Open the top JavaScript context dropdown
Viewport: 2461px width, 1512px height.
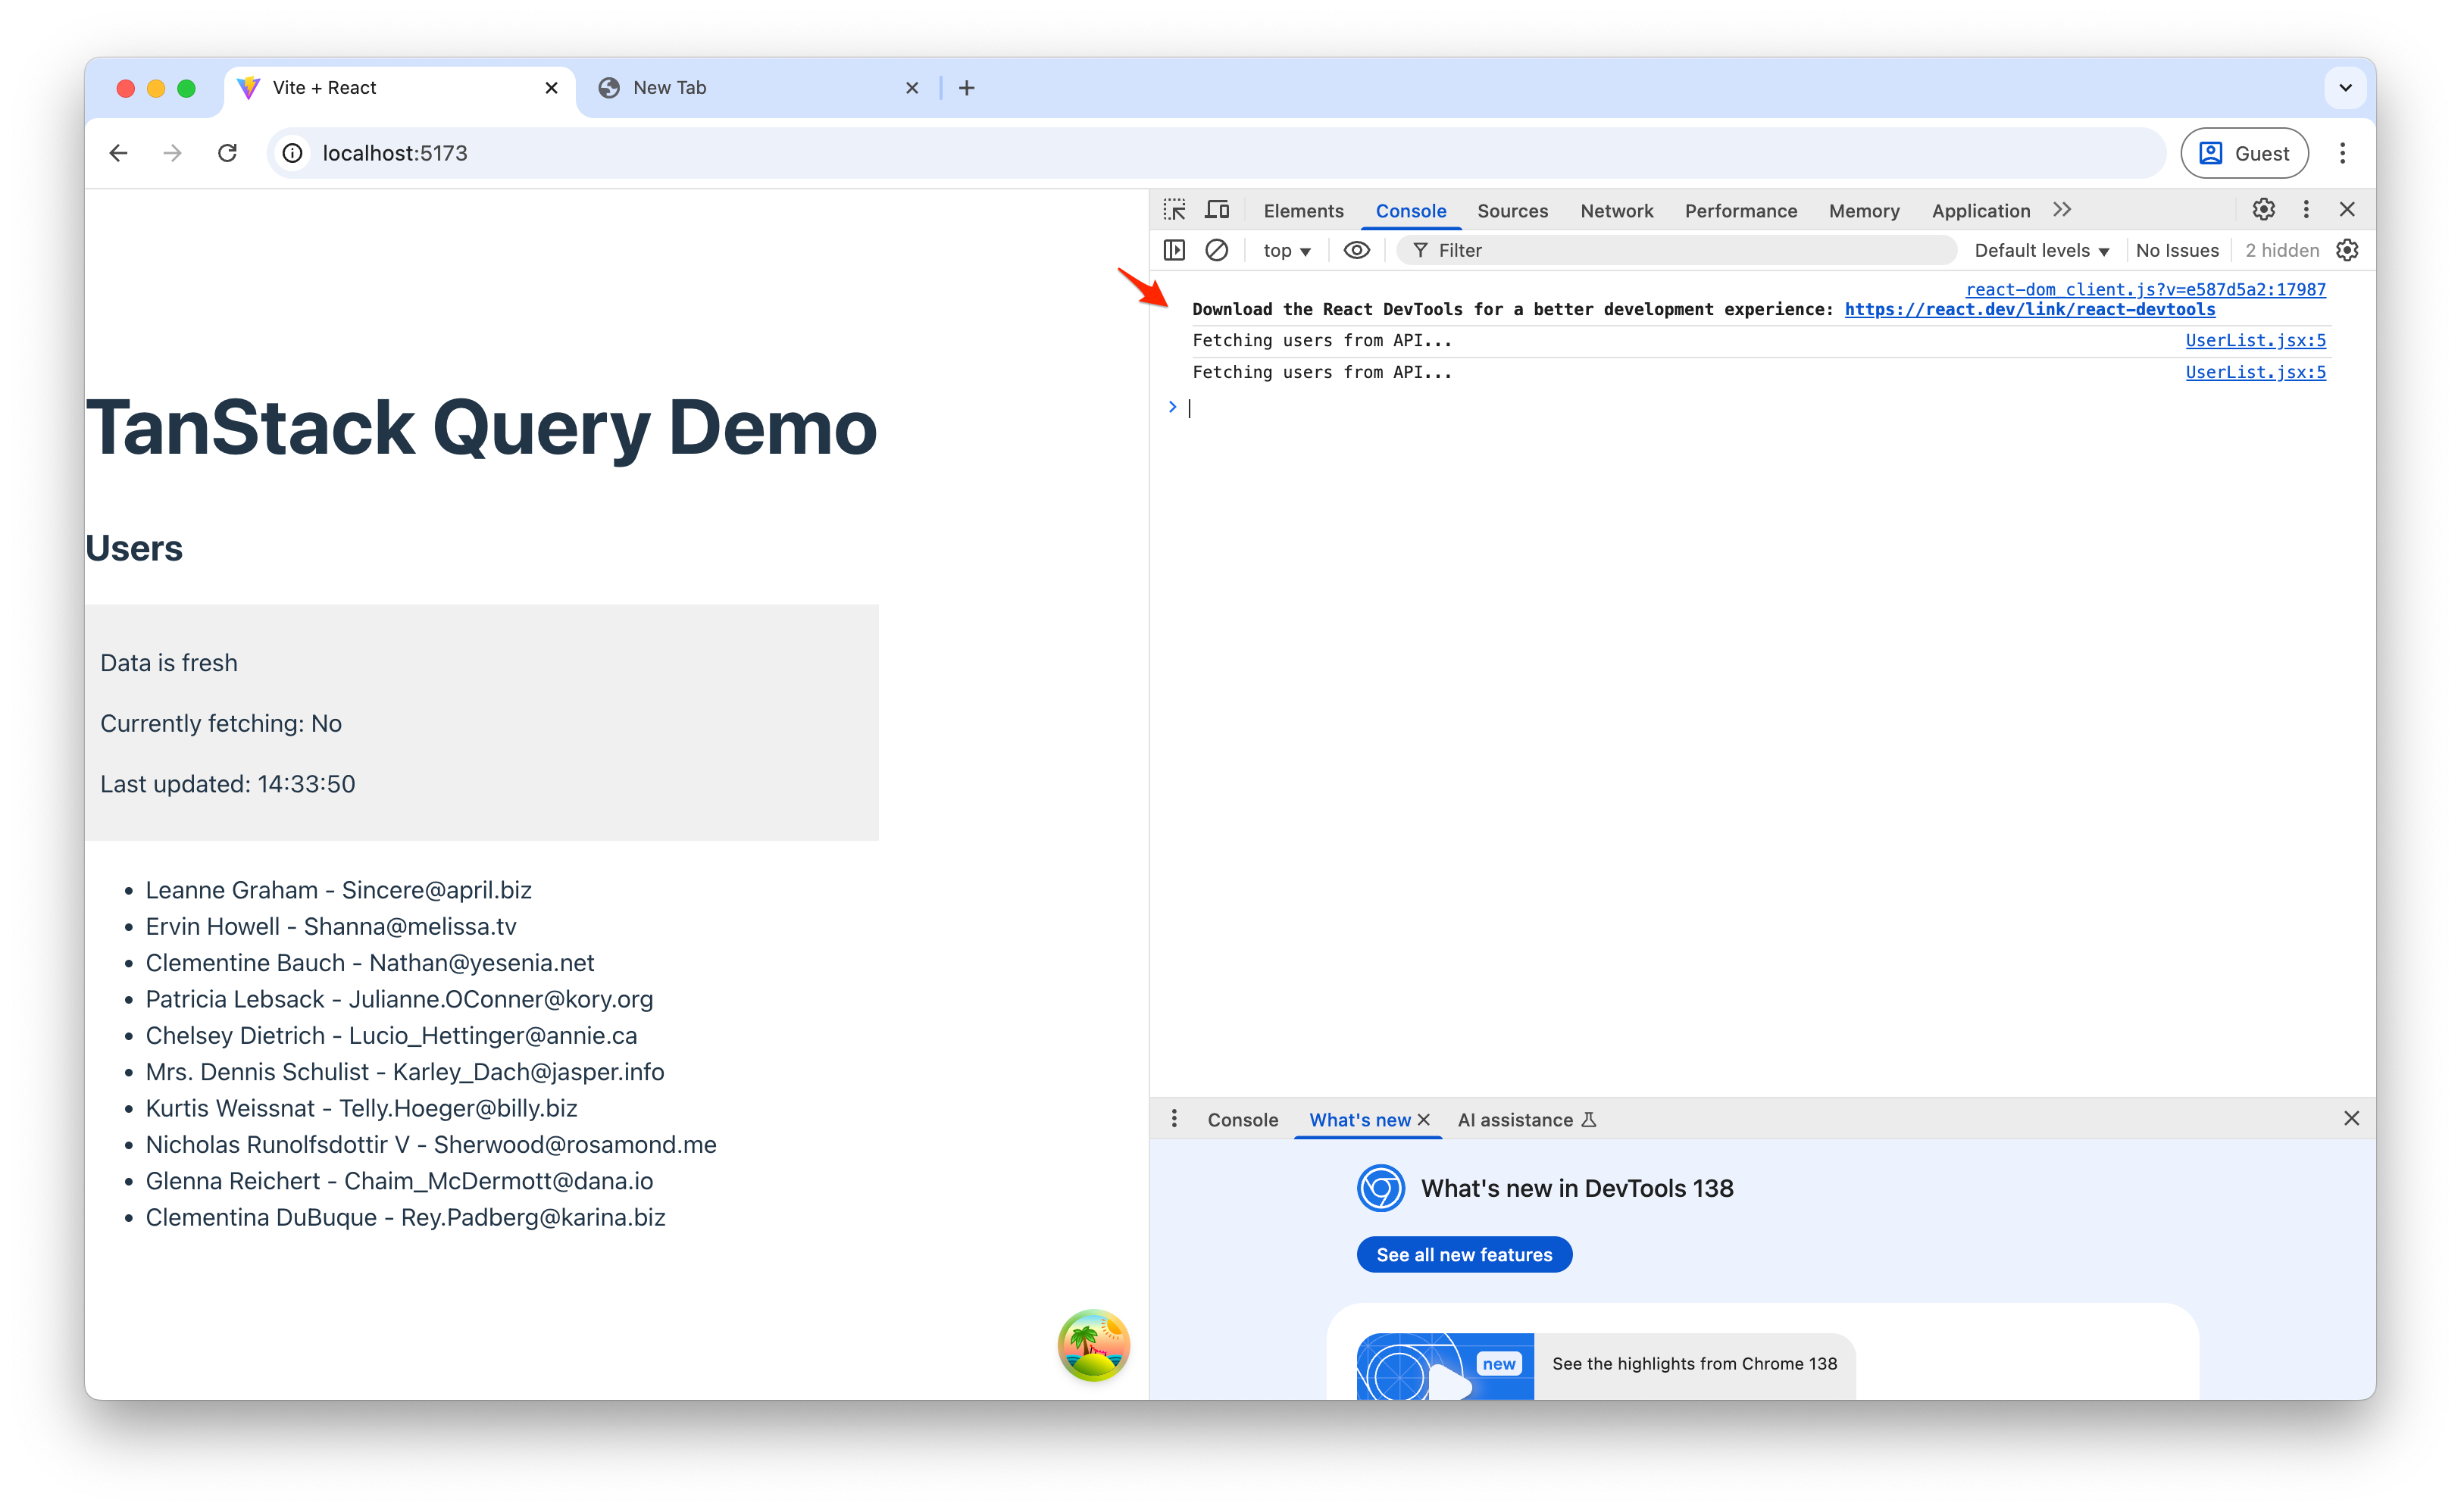click(x=1286, y=251)
